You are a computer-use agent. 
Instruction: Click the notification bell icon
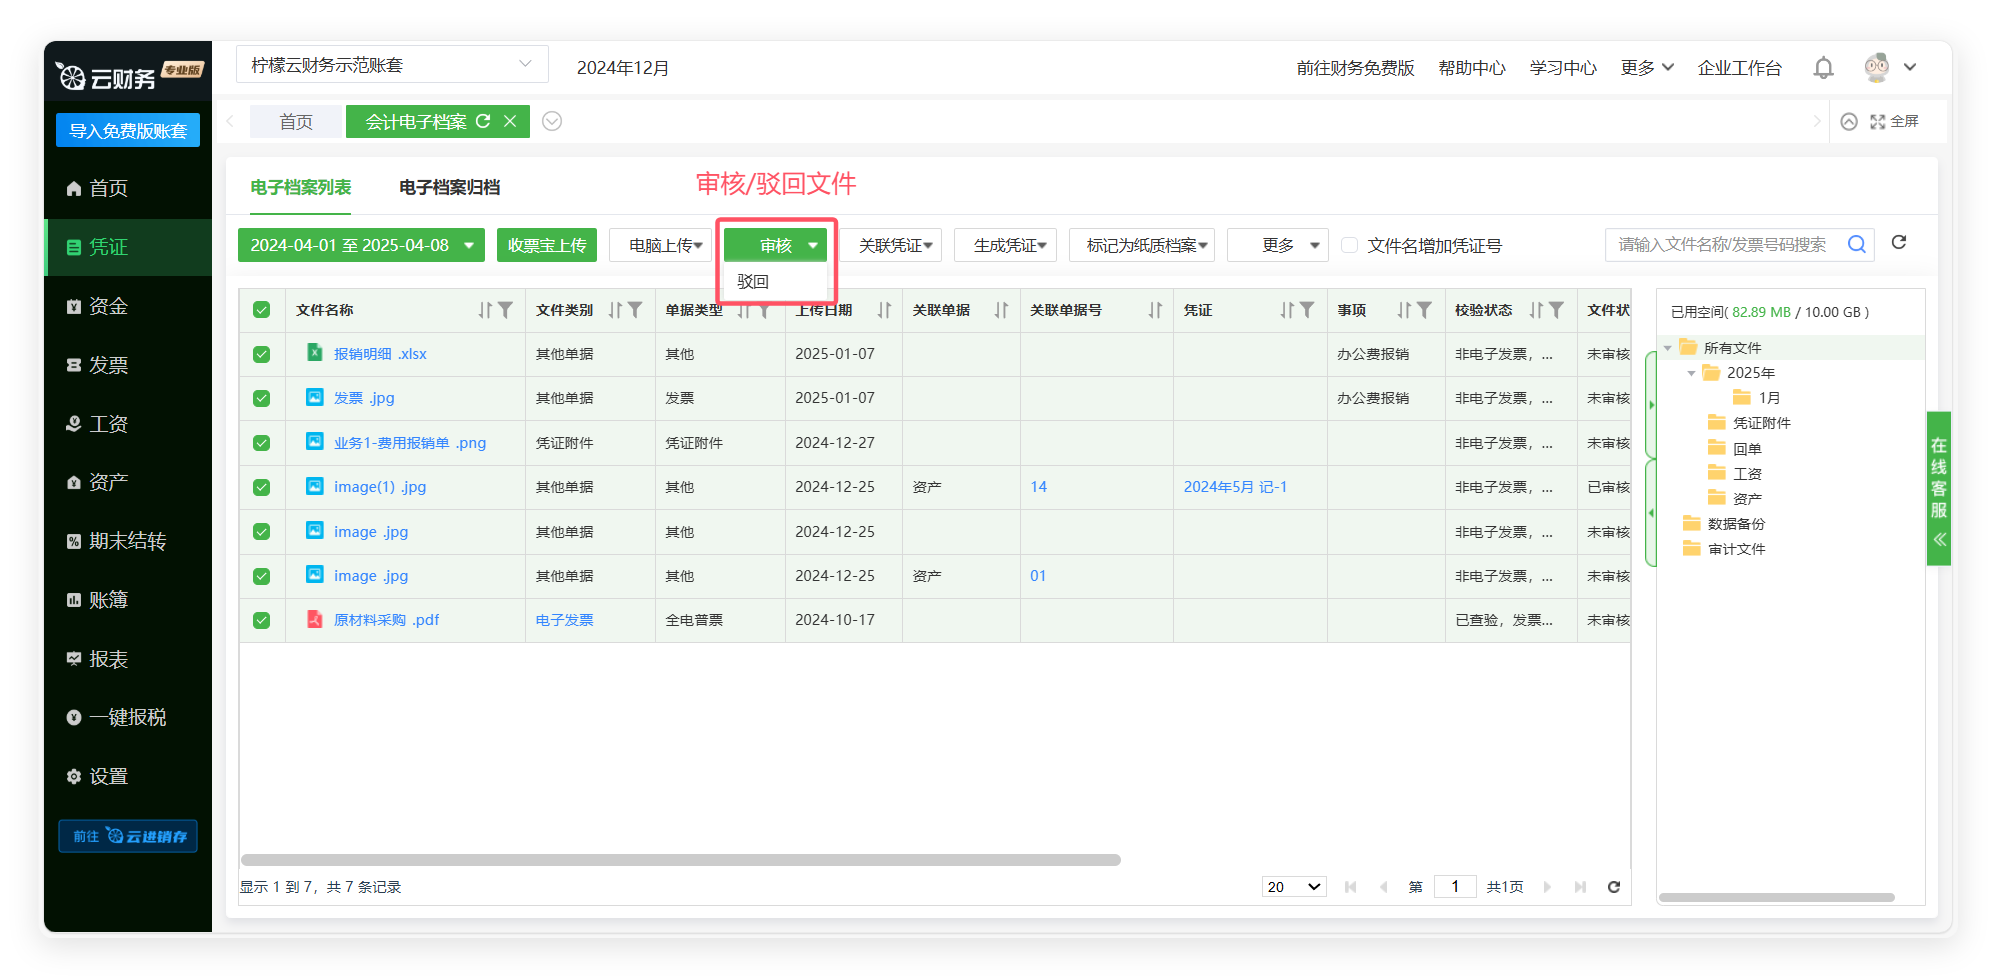click(x=1823, y=68)
